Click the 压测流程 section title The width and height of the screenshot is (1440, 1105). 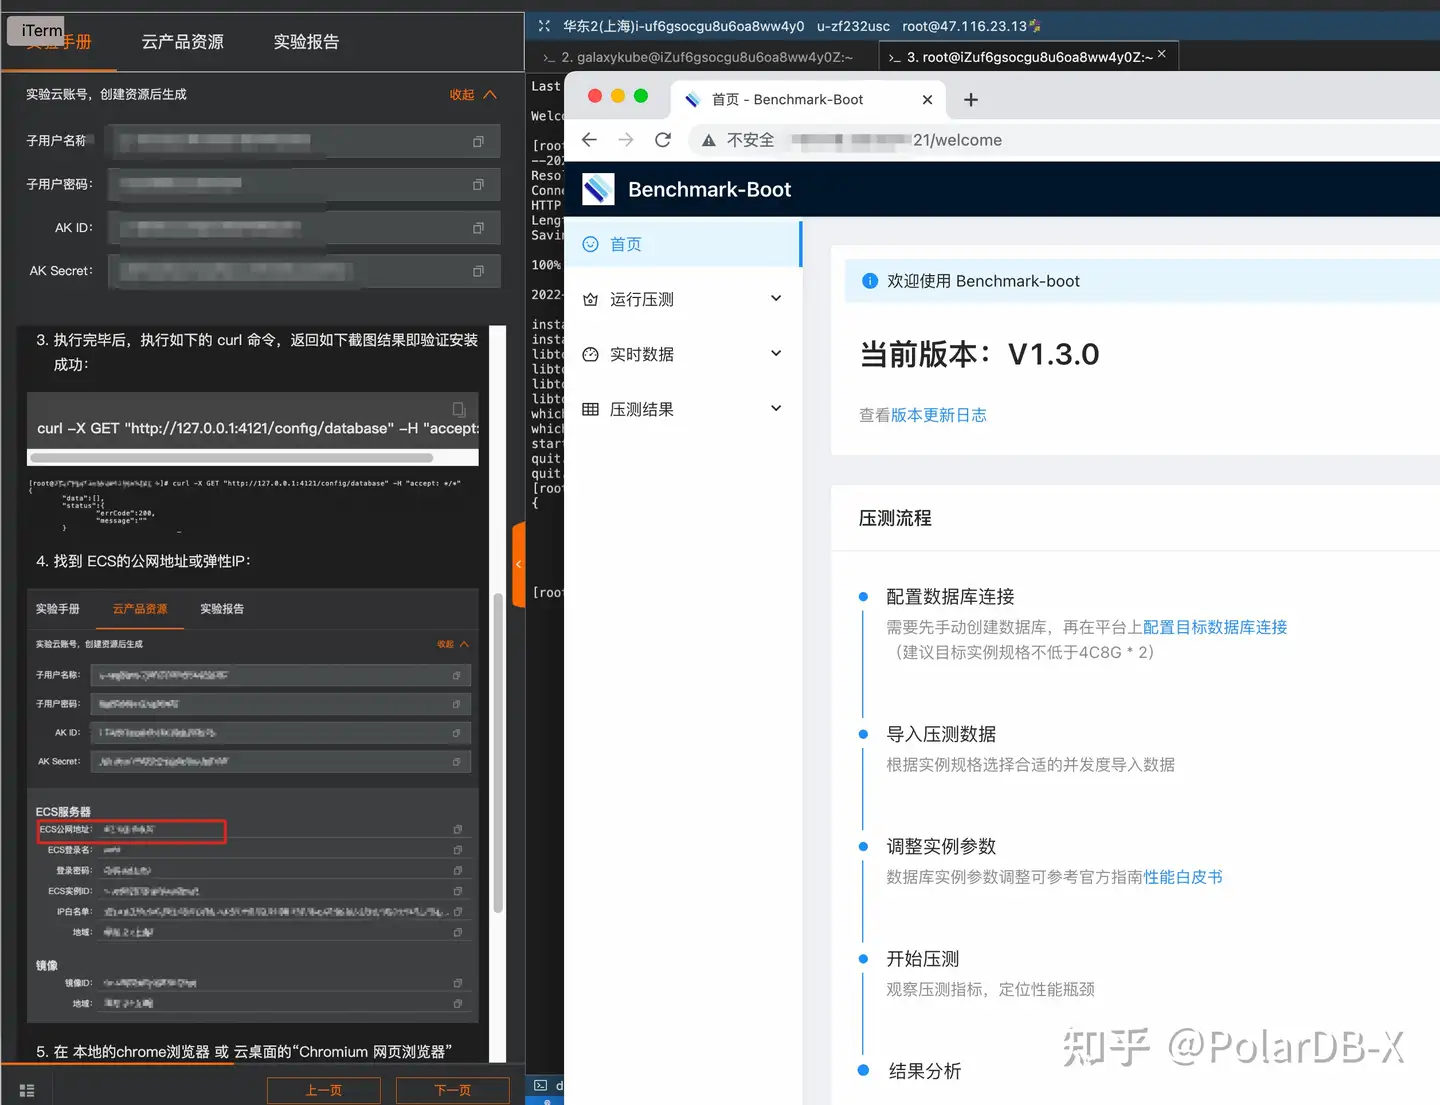coord(895,518)
